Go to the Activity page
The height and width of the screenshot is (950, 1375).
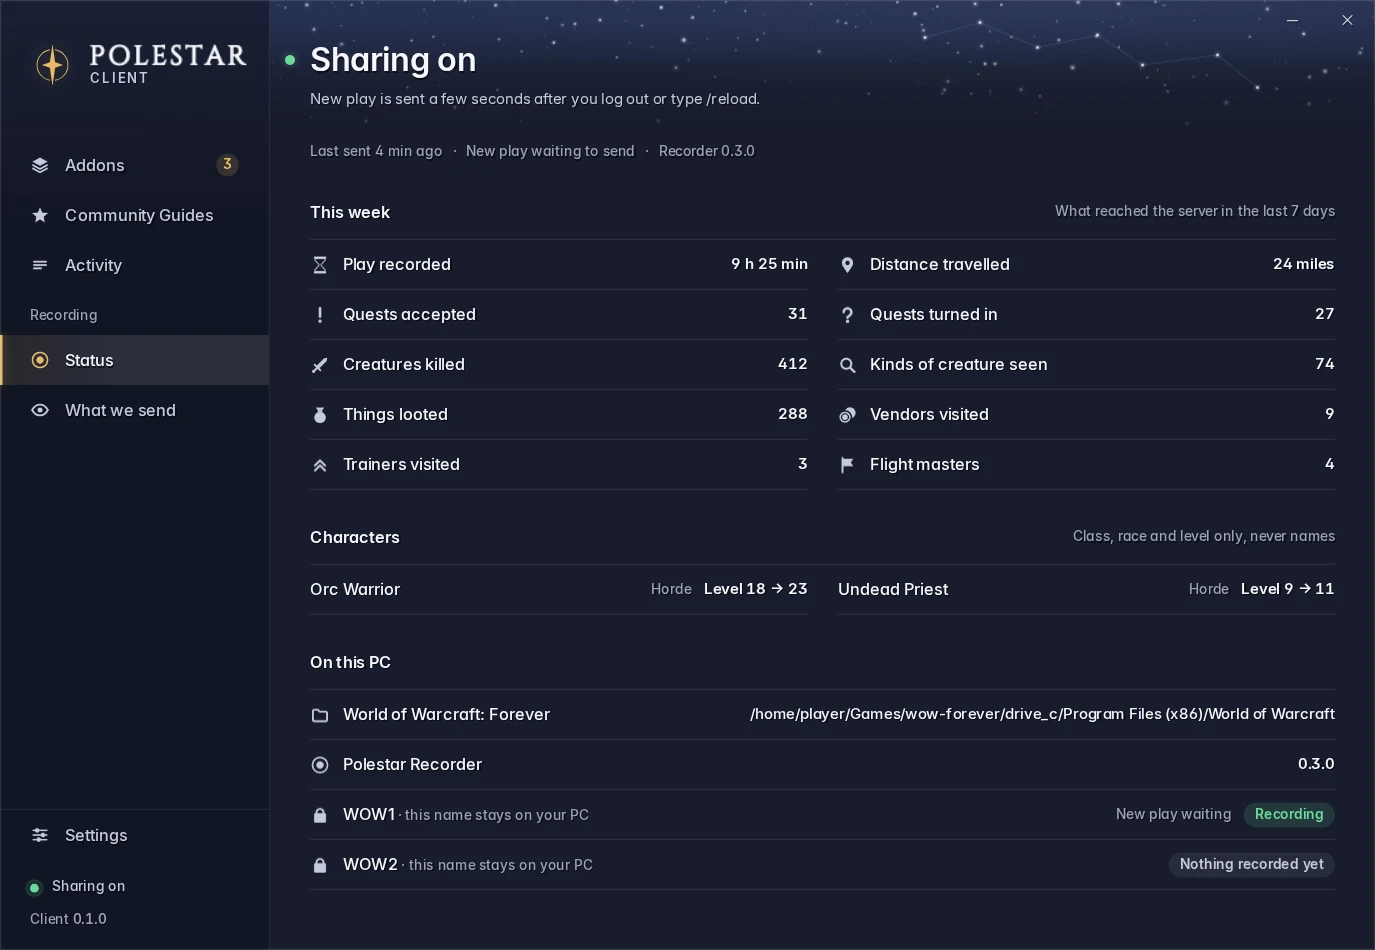pyautogui.click(x=135, y=265)
